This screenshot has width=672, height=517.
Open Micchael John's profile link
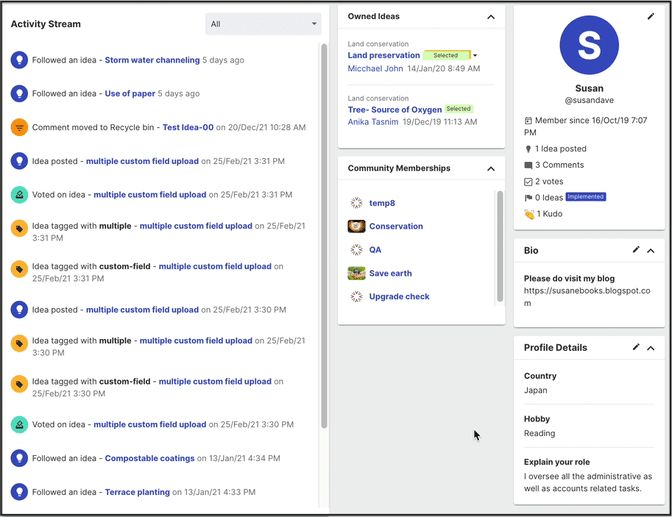coord(375,69)
